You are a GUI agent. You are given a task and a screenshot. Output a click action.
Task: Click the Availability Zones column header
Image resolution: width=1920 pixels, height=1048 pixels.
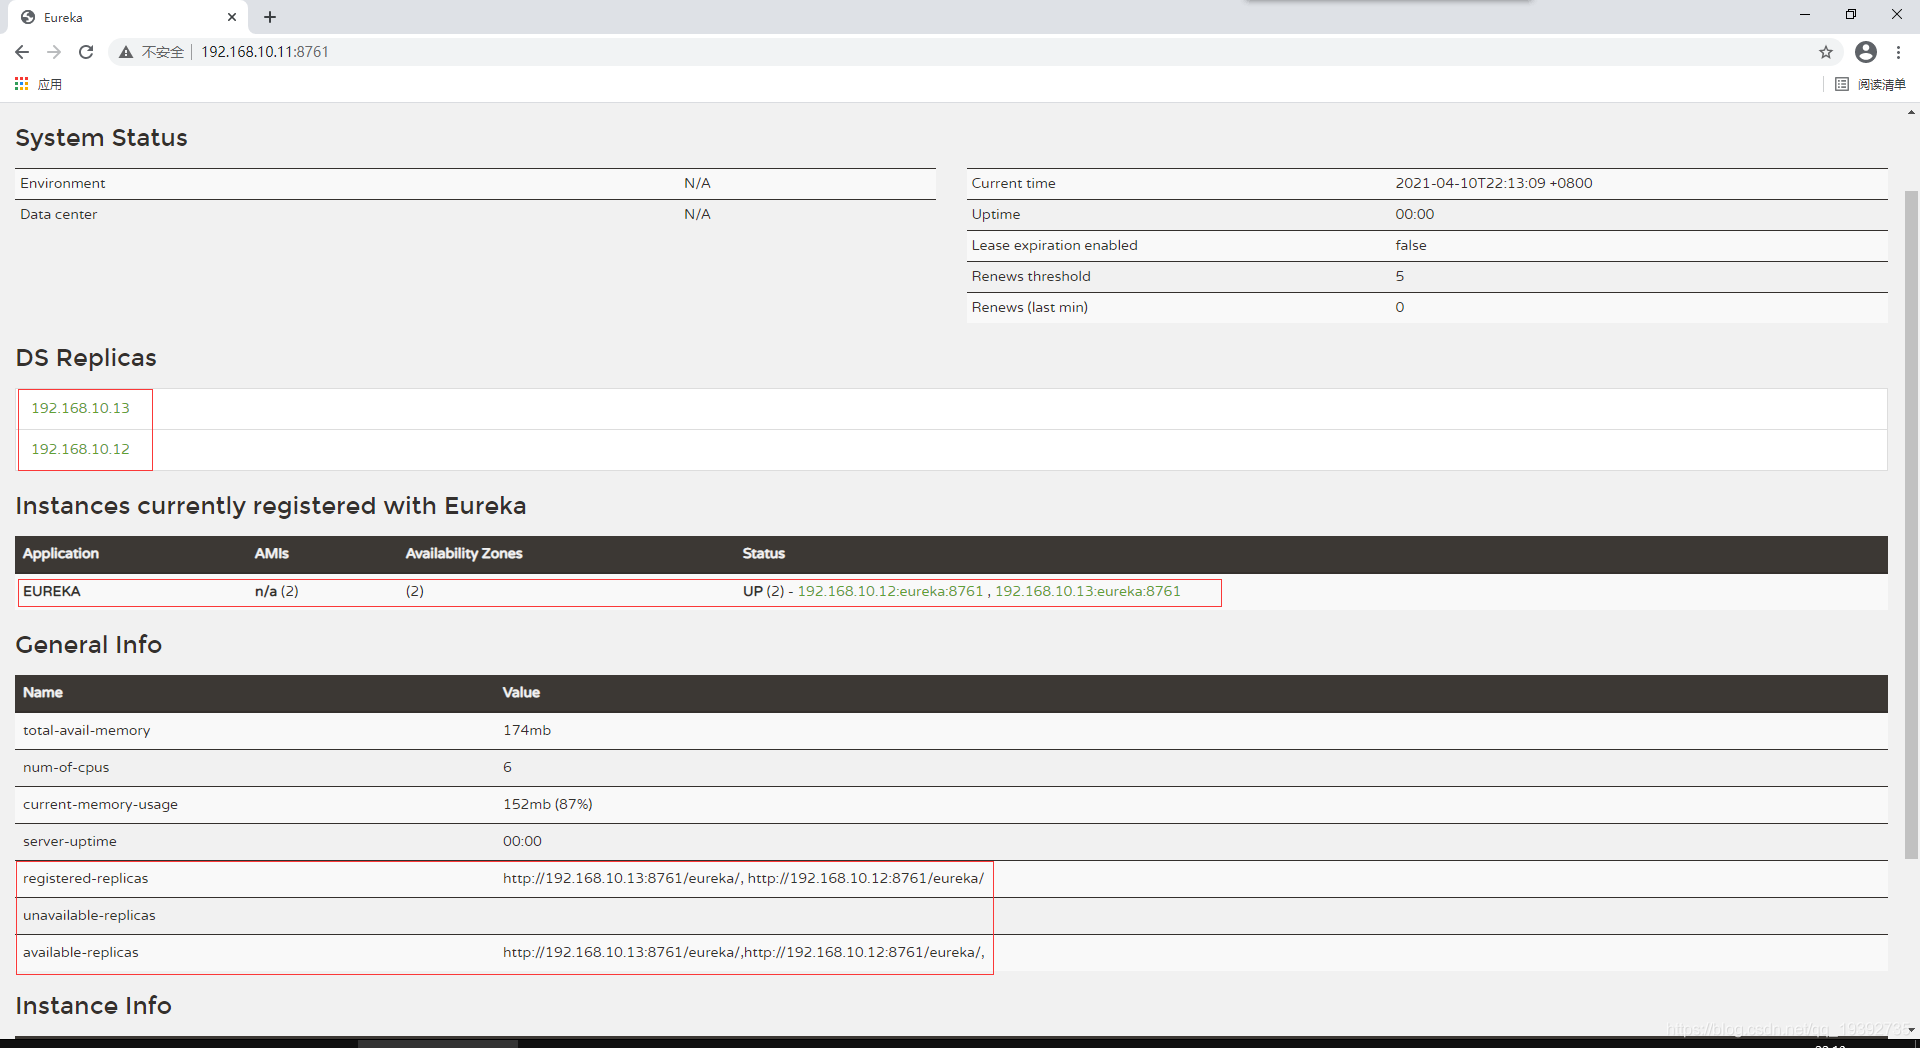pos(464,553)
